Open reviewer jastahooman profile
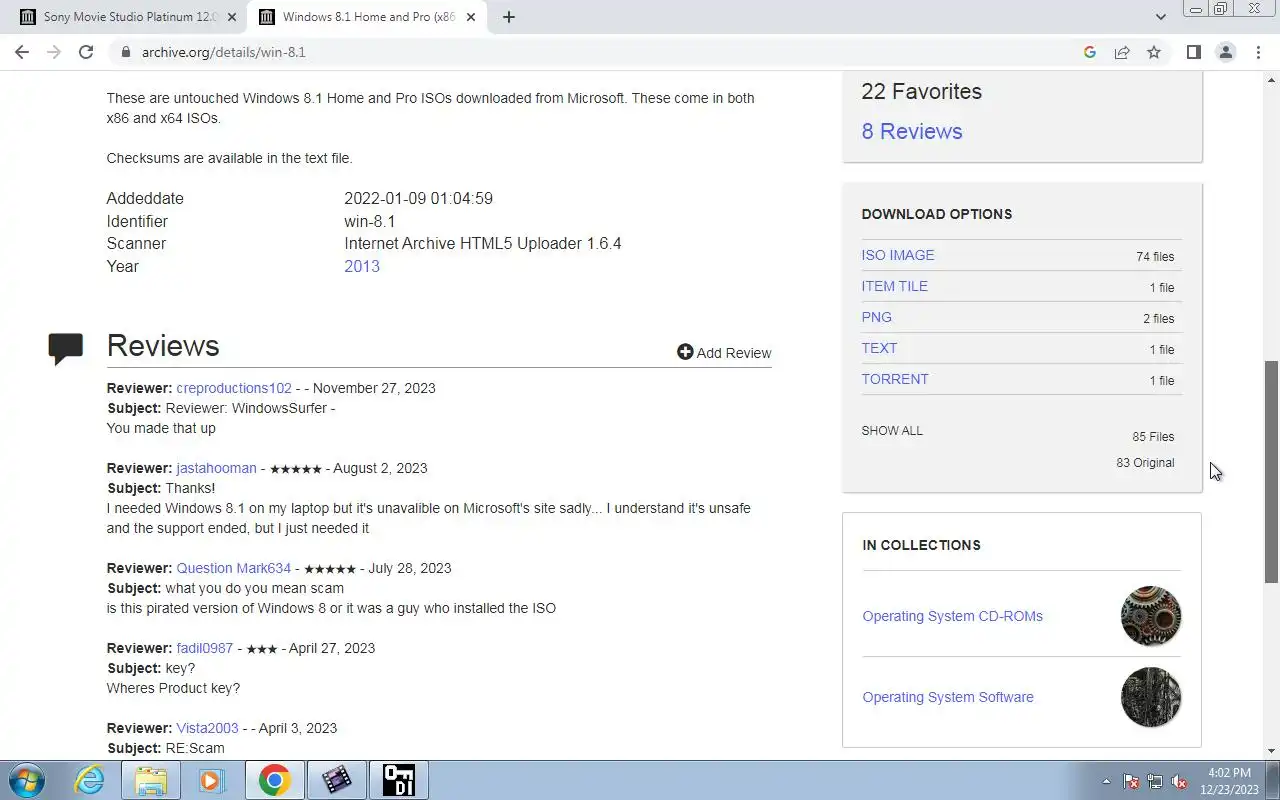 pos(216,468)
